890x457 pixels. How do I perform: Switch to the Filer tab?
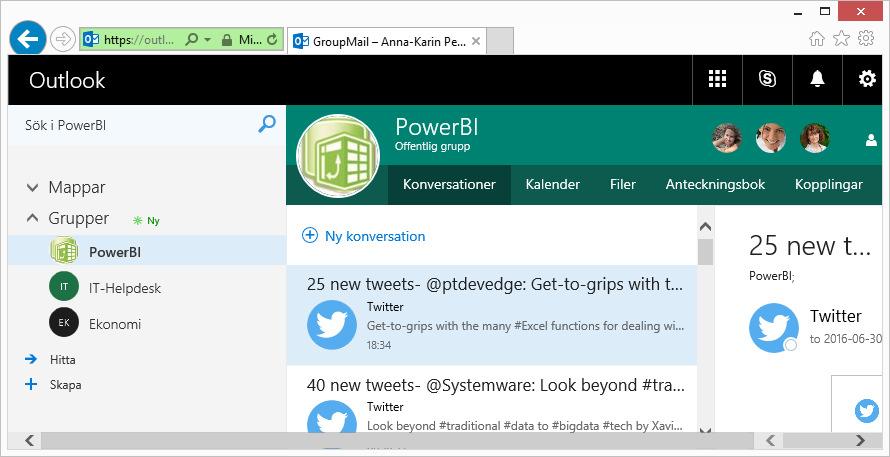pos(623,185)
